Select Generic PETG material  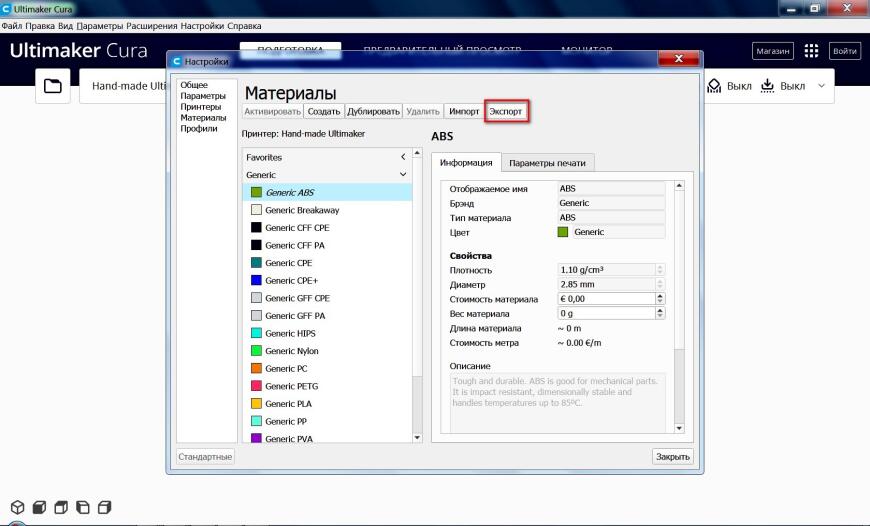327,386
